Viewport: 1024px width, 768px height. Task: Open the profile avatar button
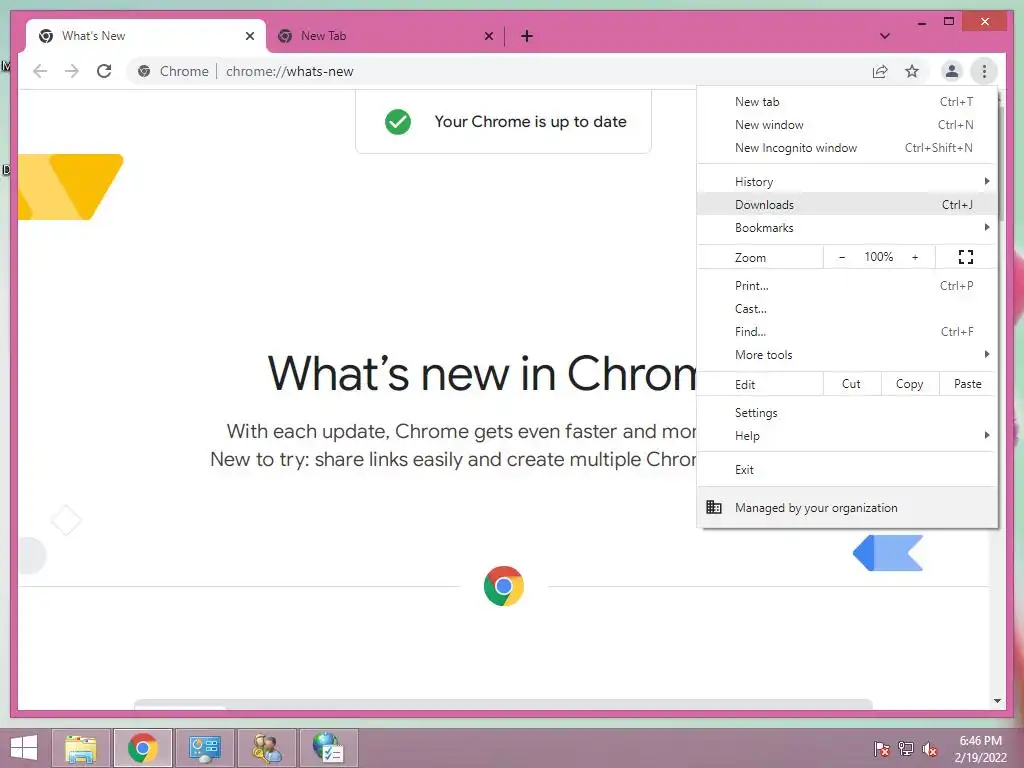point(952,71)
